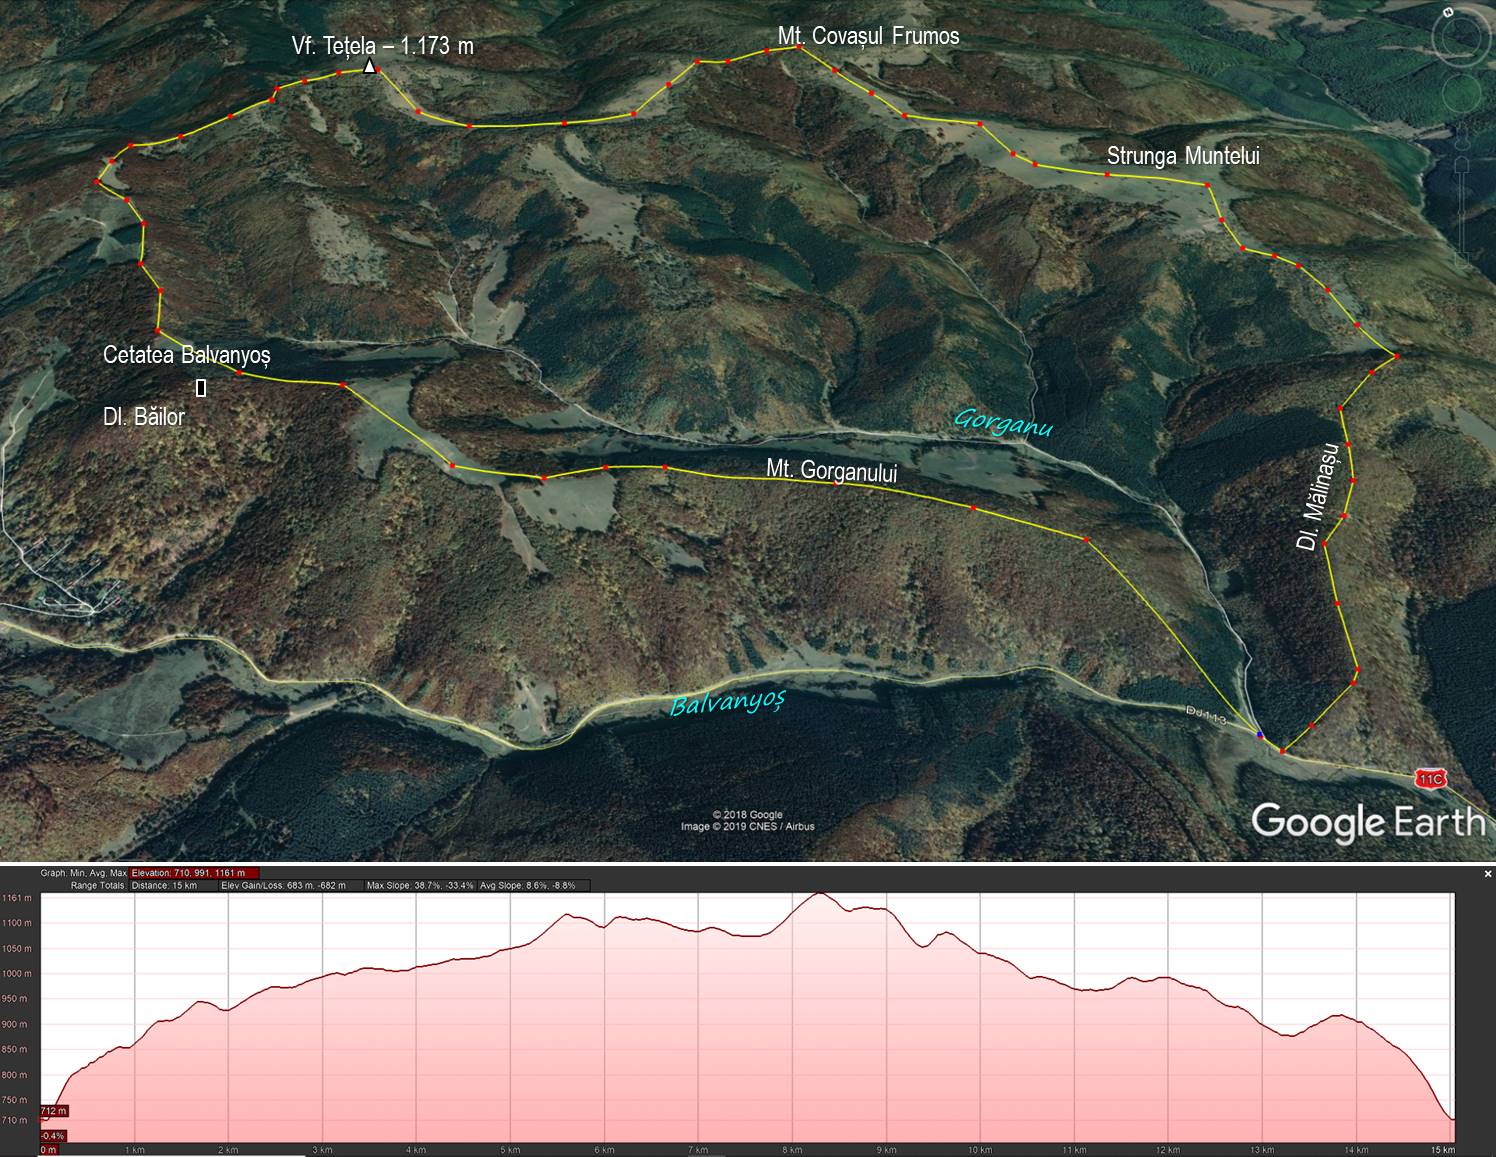Click the zoom out end of zoom slider
This screenshot has width=1496, height=1157.
pyautogui.click(x=1461, y=260)
